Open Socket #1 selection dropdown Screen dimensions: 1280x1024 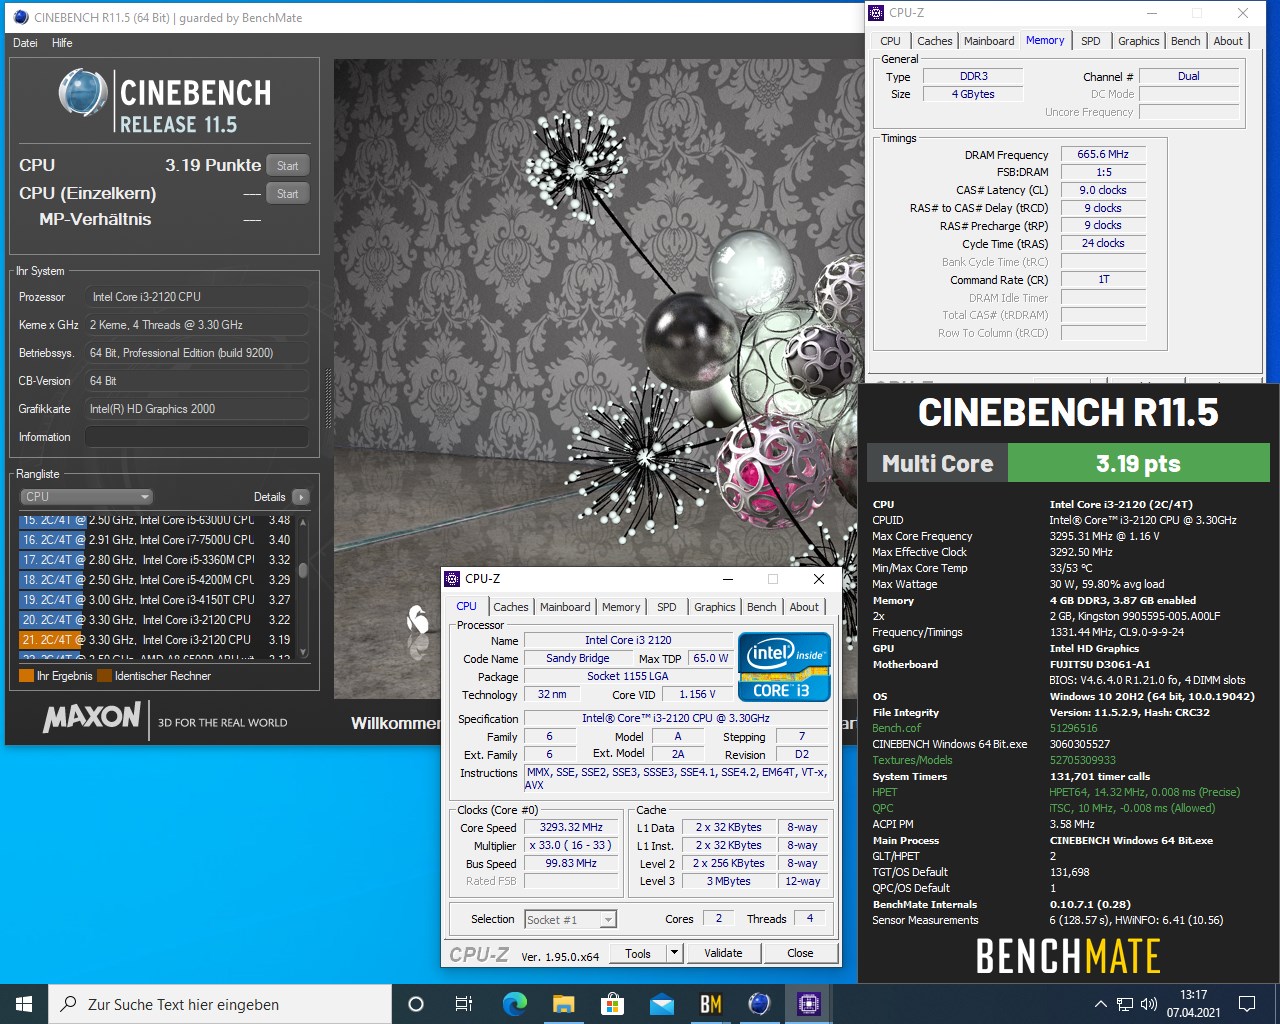pyautogui.click(x=571, y=920)
